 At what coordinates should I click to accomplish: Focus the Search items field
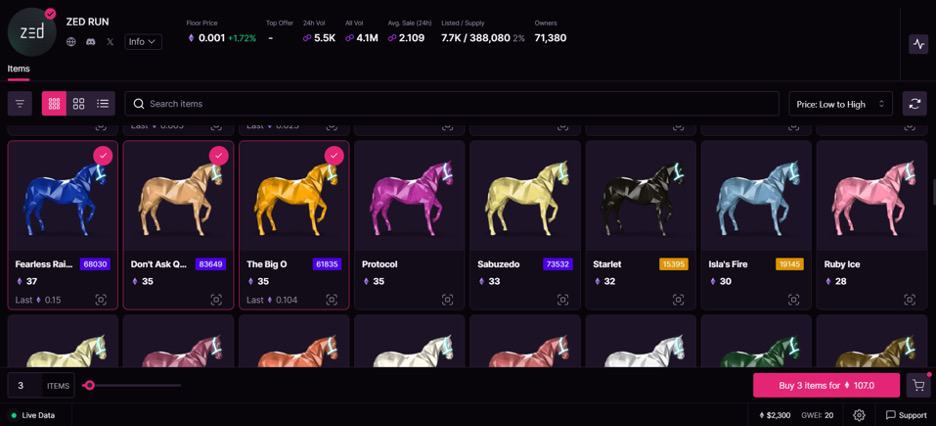452,104
